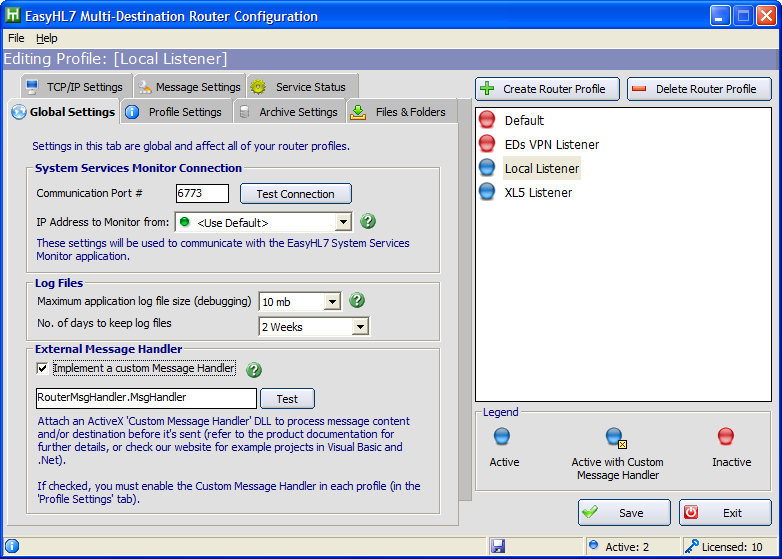Viewport: 782px width, 559px height.
Task: Click the floppy disk icon in status bar
Action: point(498,546)
